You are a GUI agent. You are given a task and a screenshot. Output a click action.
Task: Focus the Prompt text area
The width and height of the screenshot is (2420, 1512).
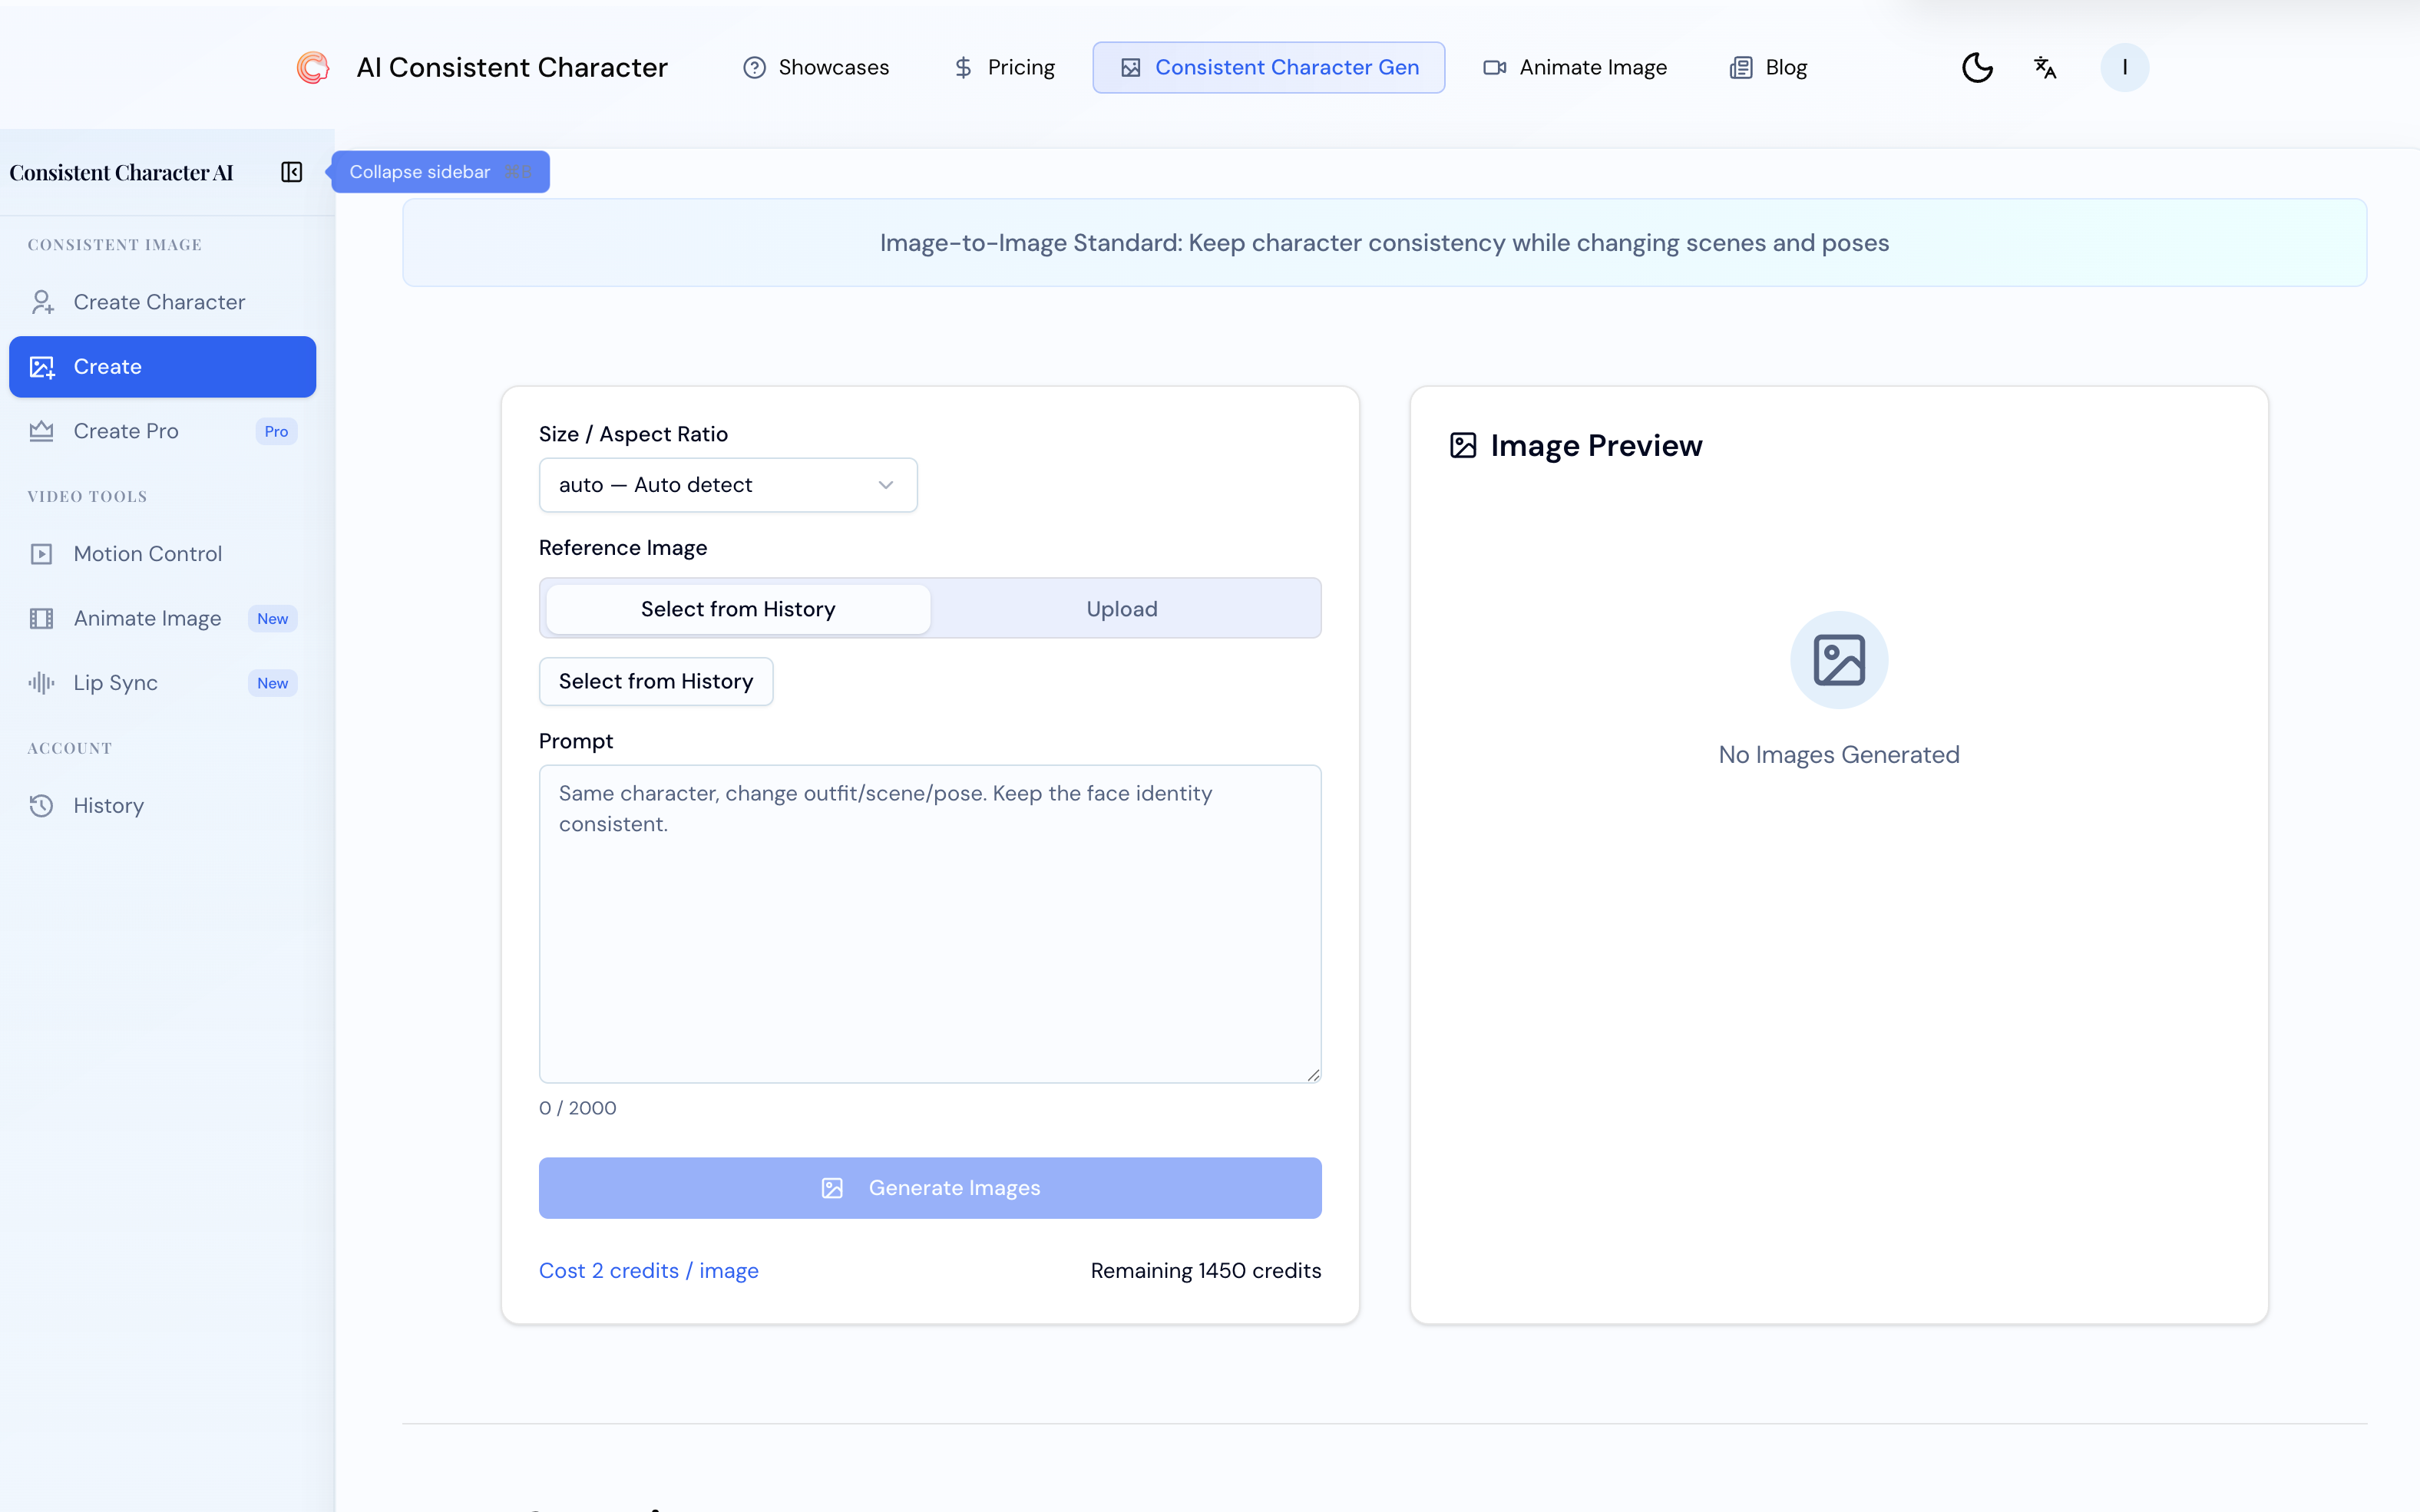point(929,923)
